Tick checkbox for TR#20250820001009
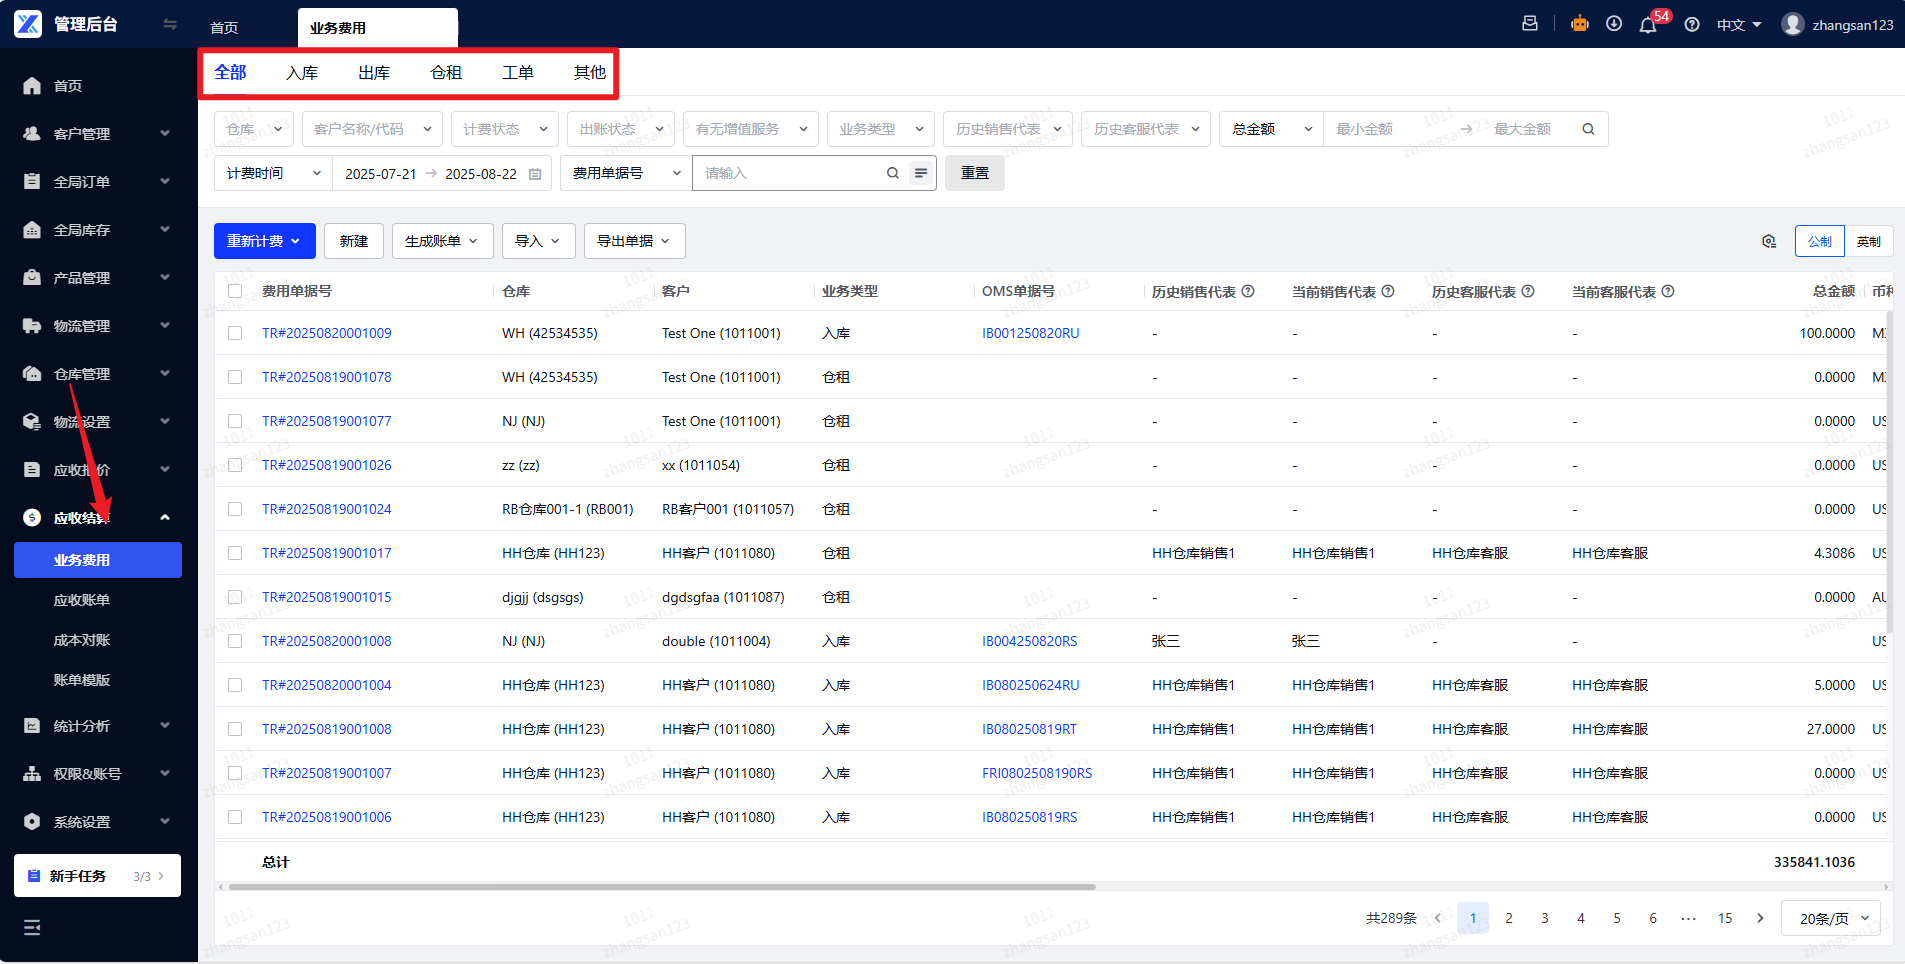 pos(235,333)
